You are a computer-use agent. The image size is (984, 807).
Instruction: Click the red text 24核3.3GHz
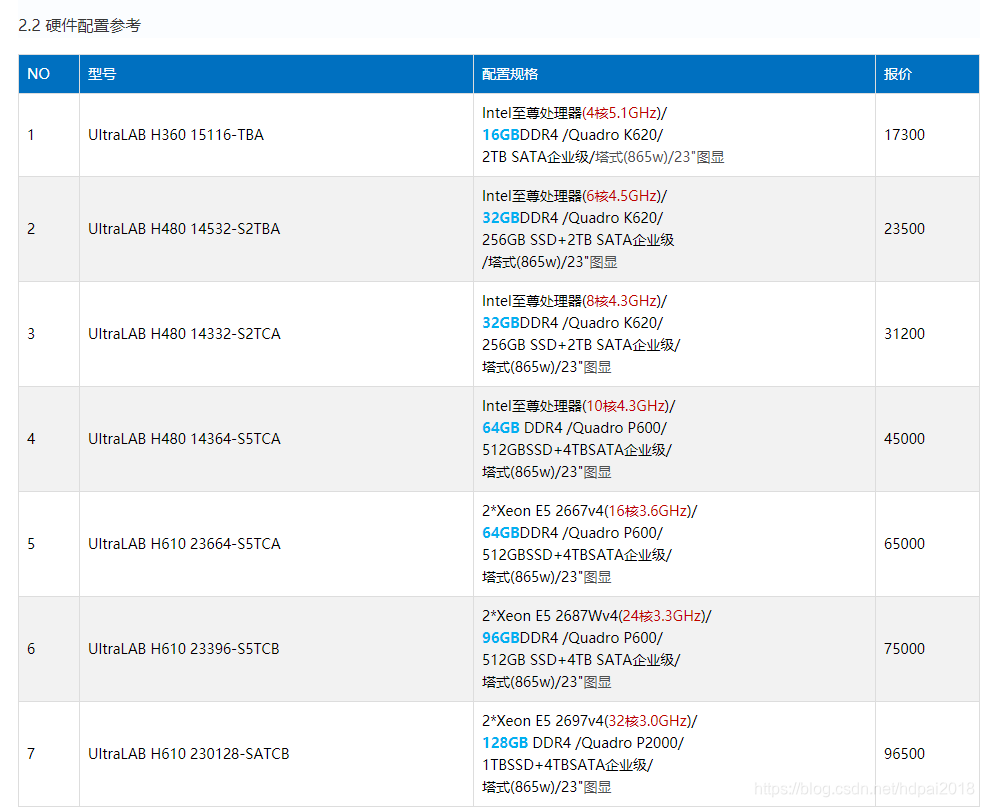point(662,616)
